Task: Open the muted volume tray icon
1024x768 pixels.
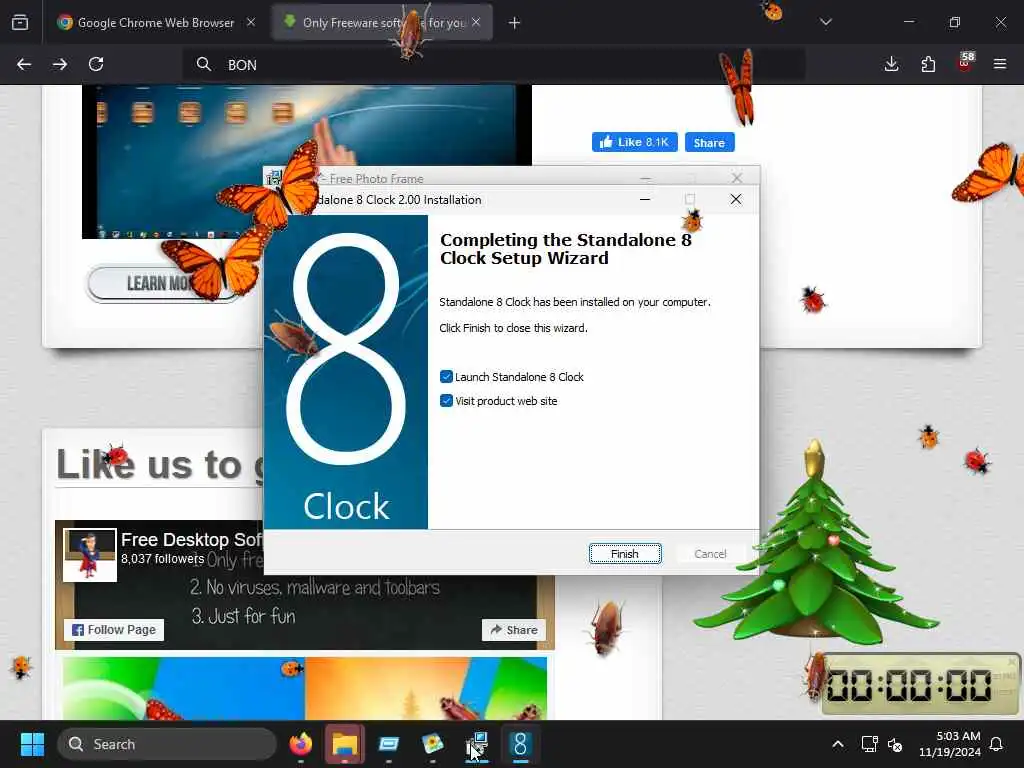Action: [x=895, y=744]
